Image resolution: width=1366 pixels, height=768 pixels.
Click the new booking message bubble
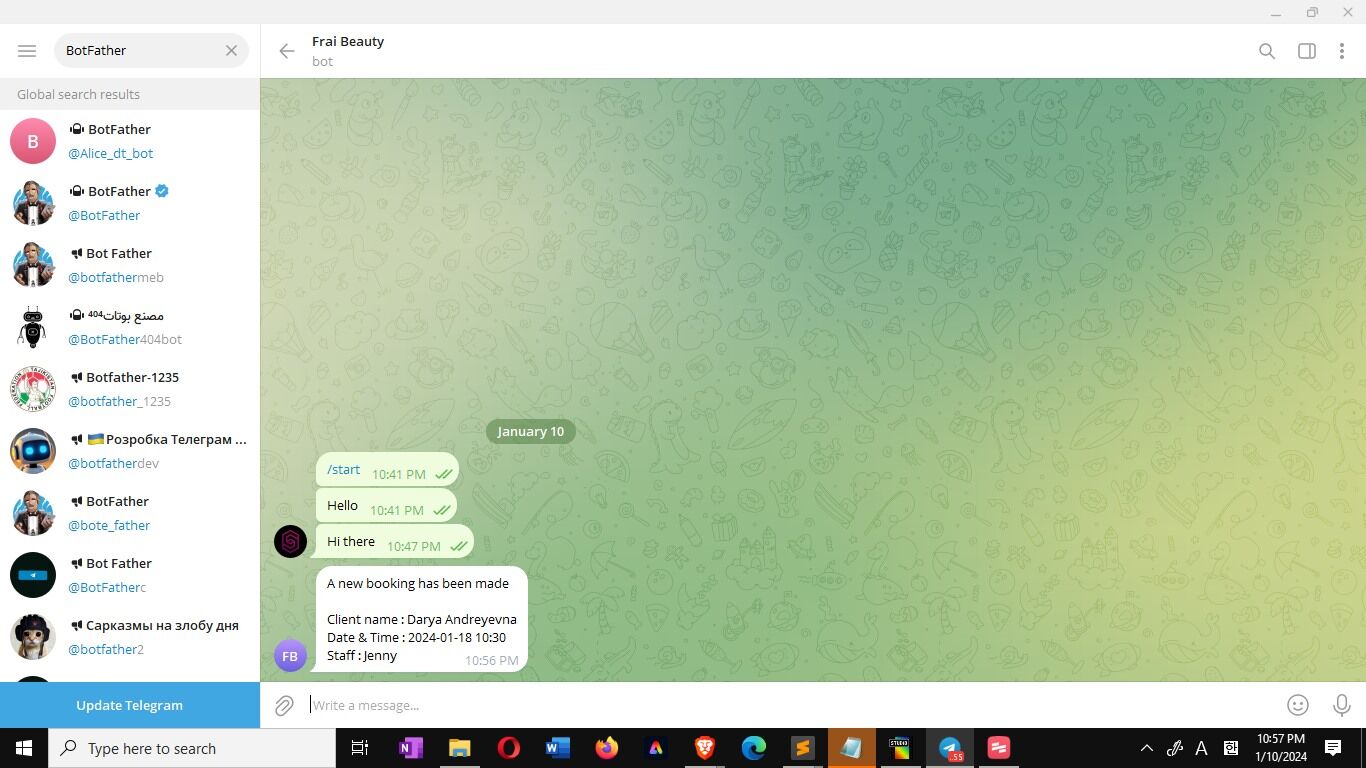pyautogui.click(x=422, y=619)
